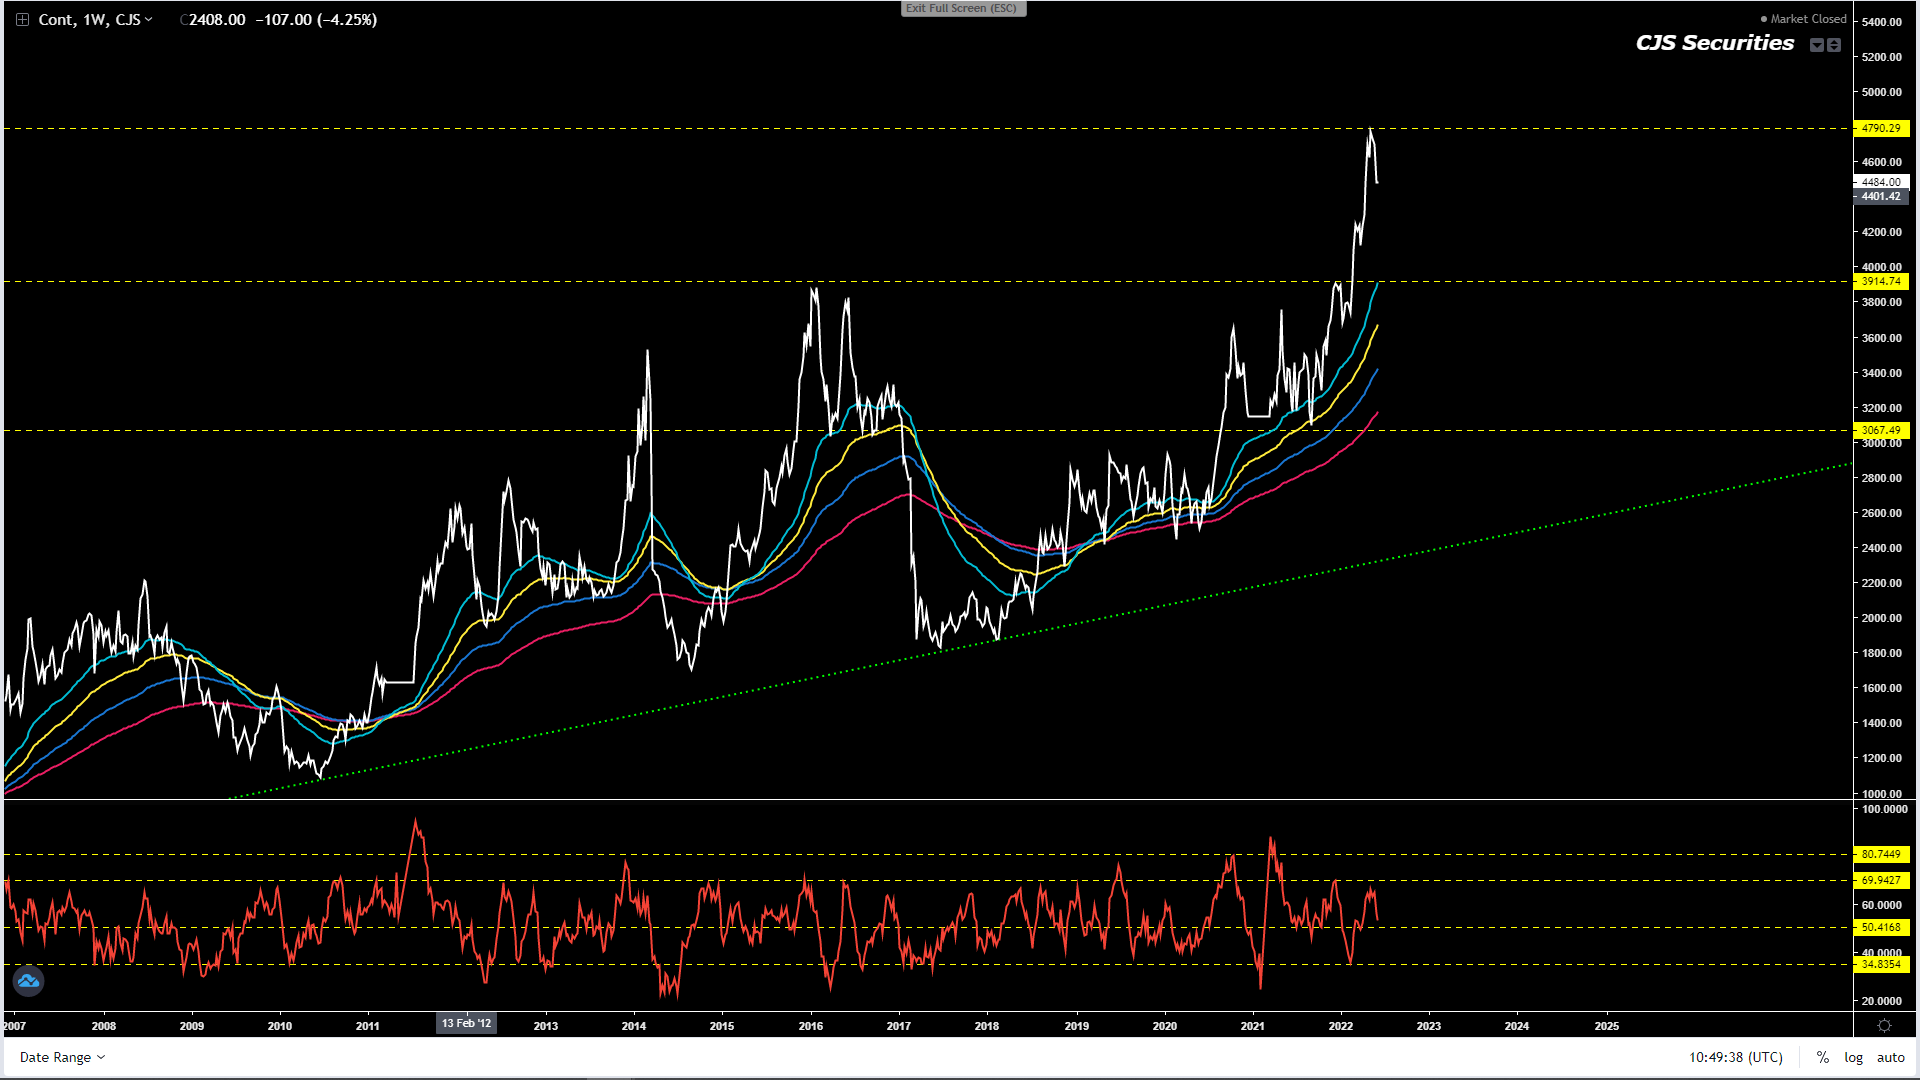Click the 3914.74 yellow price level label
1920x1080 pixels.
1881,281
